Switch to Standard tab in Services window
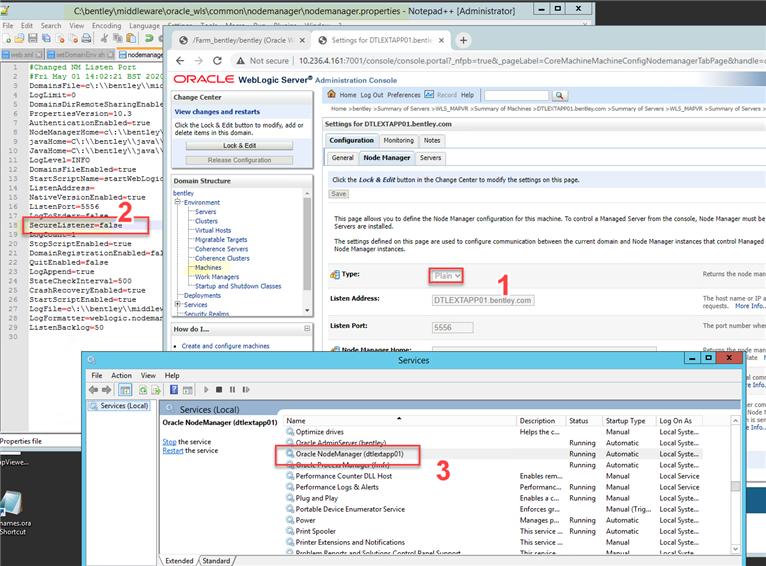The height and width of the screenshot is (566, 766). (216, 561)
